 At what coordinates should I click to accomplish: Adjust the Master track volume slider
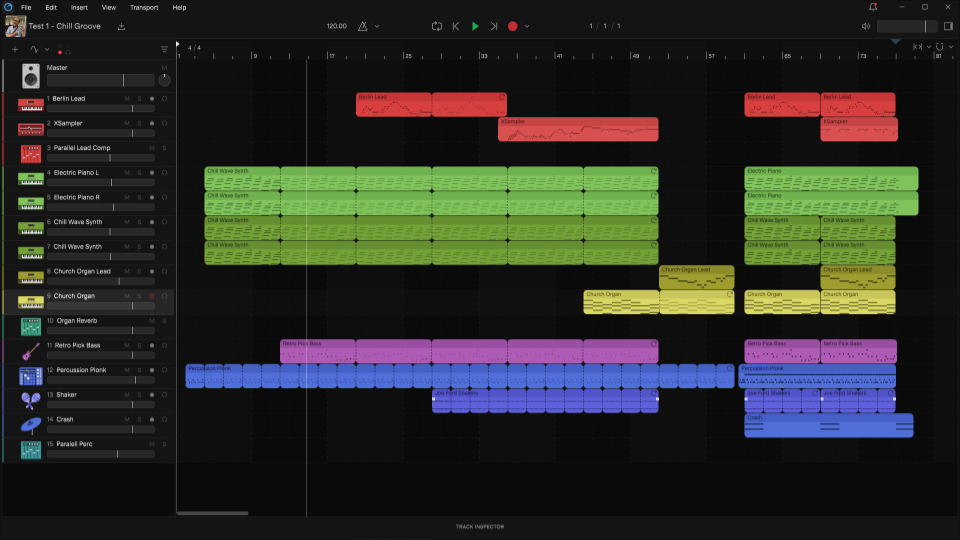coord(100,80)
